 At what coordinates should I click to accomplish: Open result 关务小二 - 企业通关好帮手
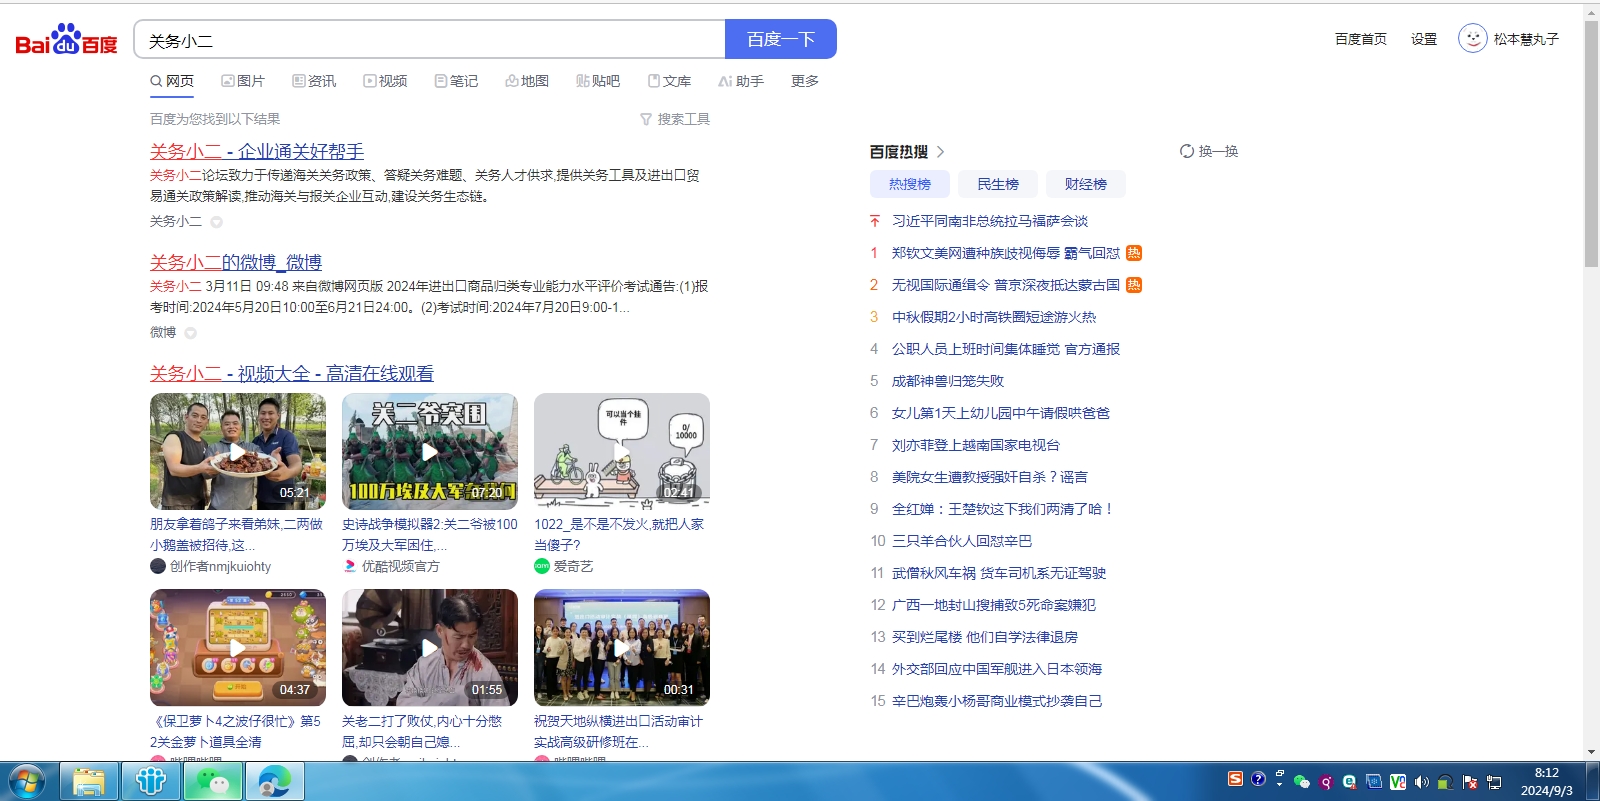pos(257,151)
